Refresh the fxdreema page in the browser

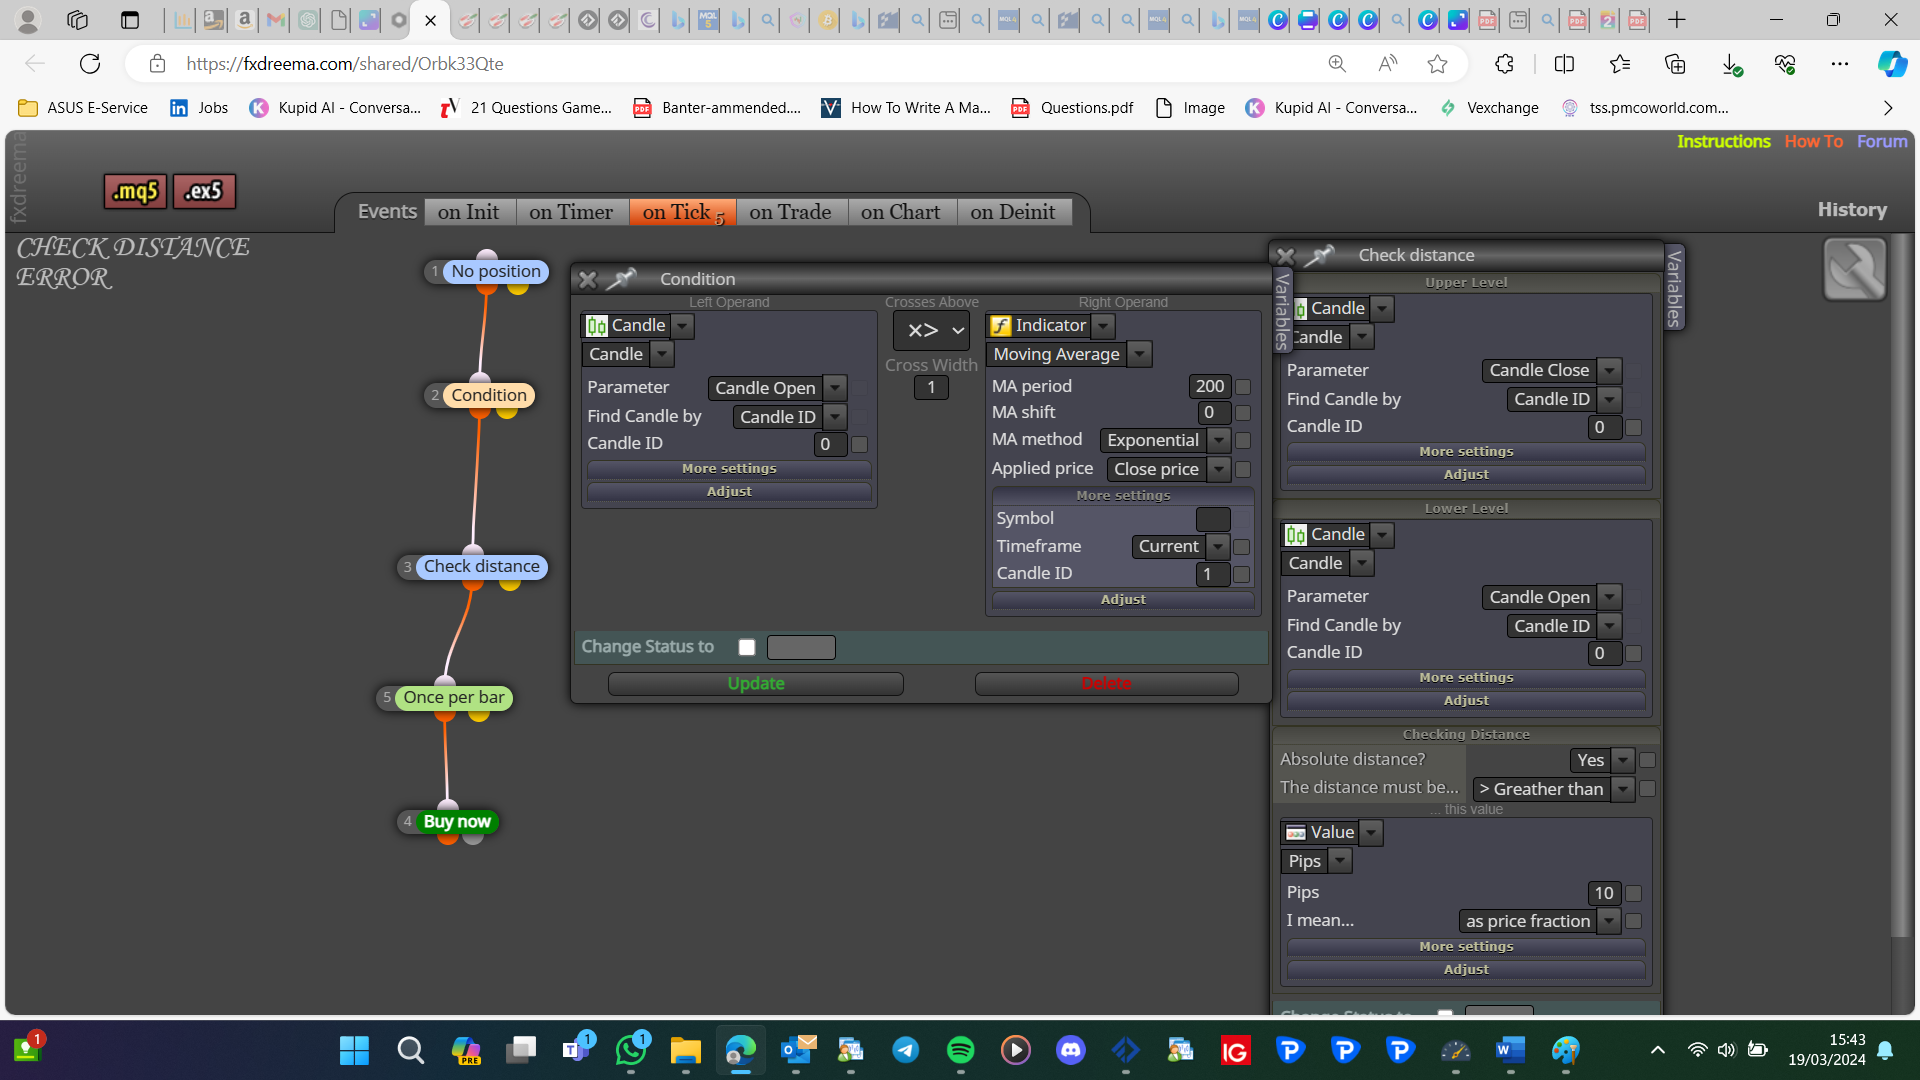[90, 64]
